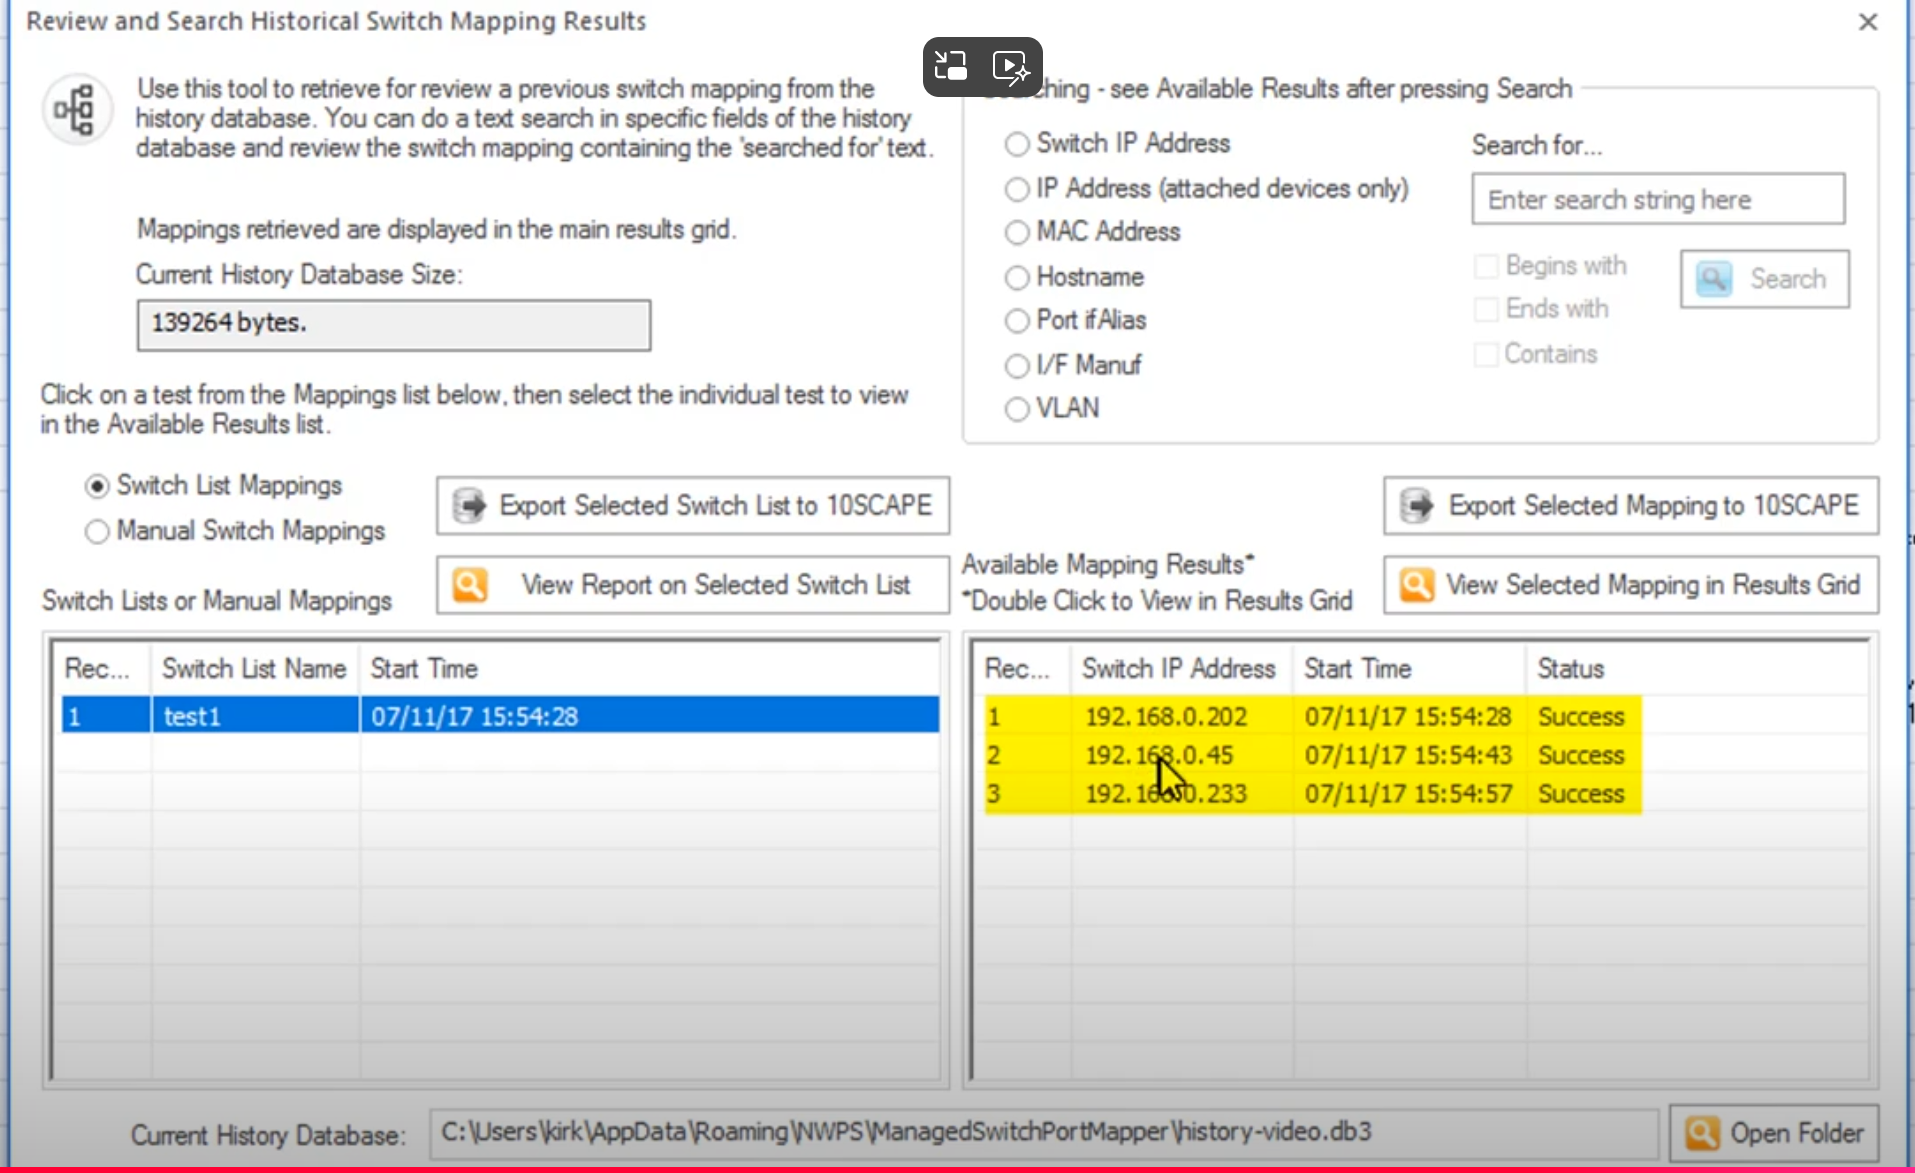Click the picture-in-picture icon on the video overlay
This screenshot has width=1915, height=1173.
[x=950, y=66]
